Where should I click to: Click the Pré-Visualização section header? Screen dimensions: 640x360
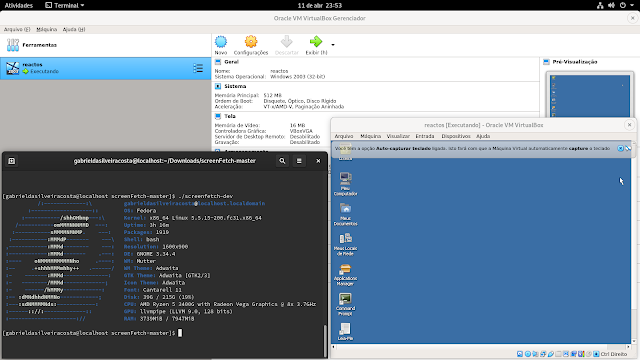(x=575, y=62)
